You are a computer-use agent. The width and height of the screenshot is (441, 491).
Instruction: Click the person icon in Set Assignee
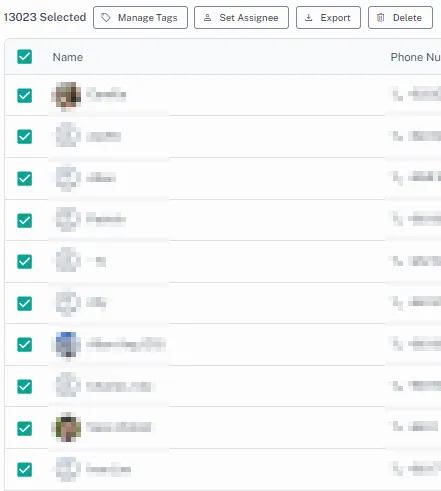pos(207,18)
